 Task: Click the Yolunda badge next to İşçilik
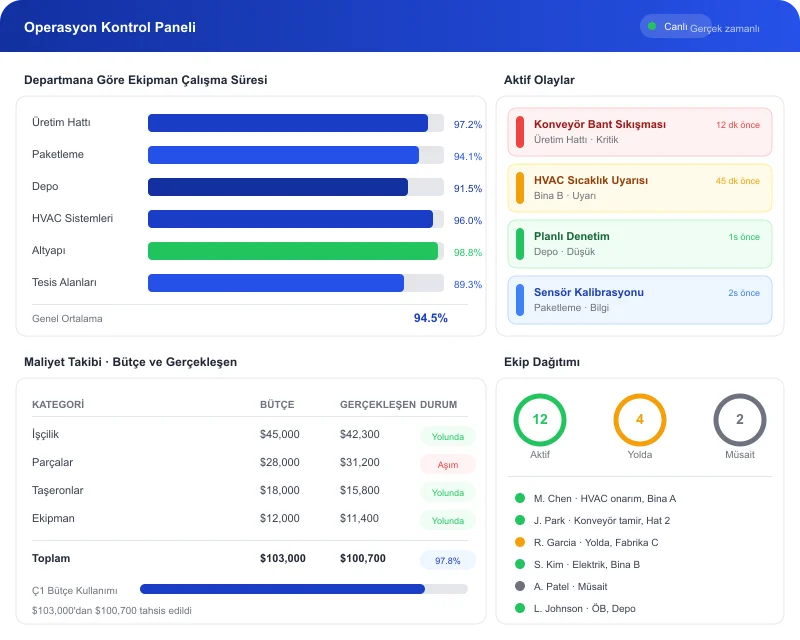coord(447,436)
